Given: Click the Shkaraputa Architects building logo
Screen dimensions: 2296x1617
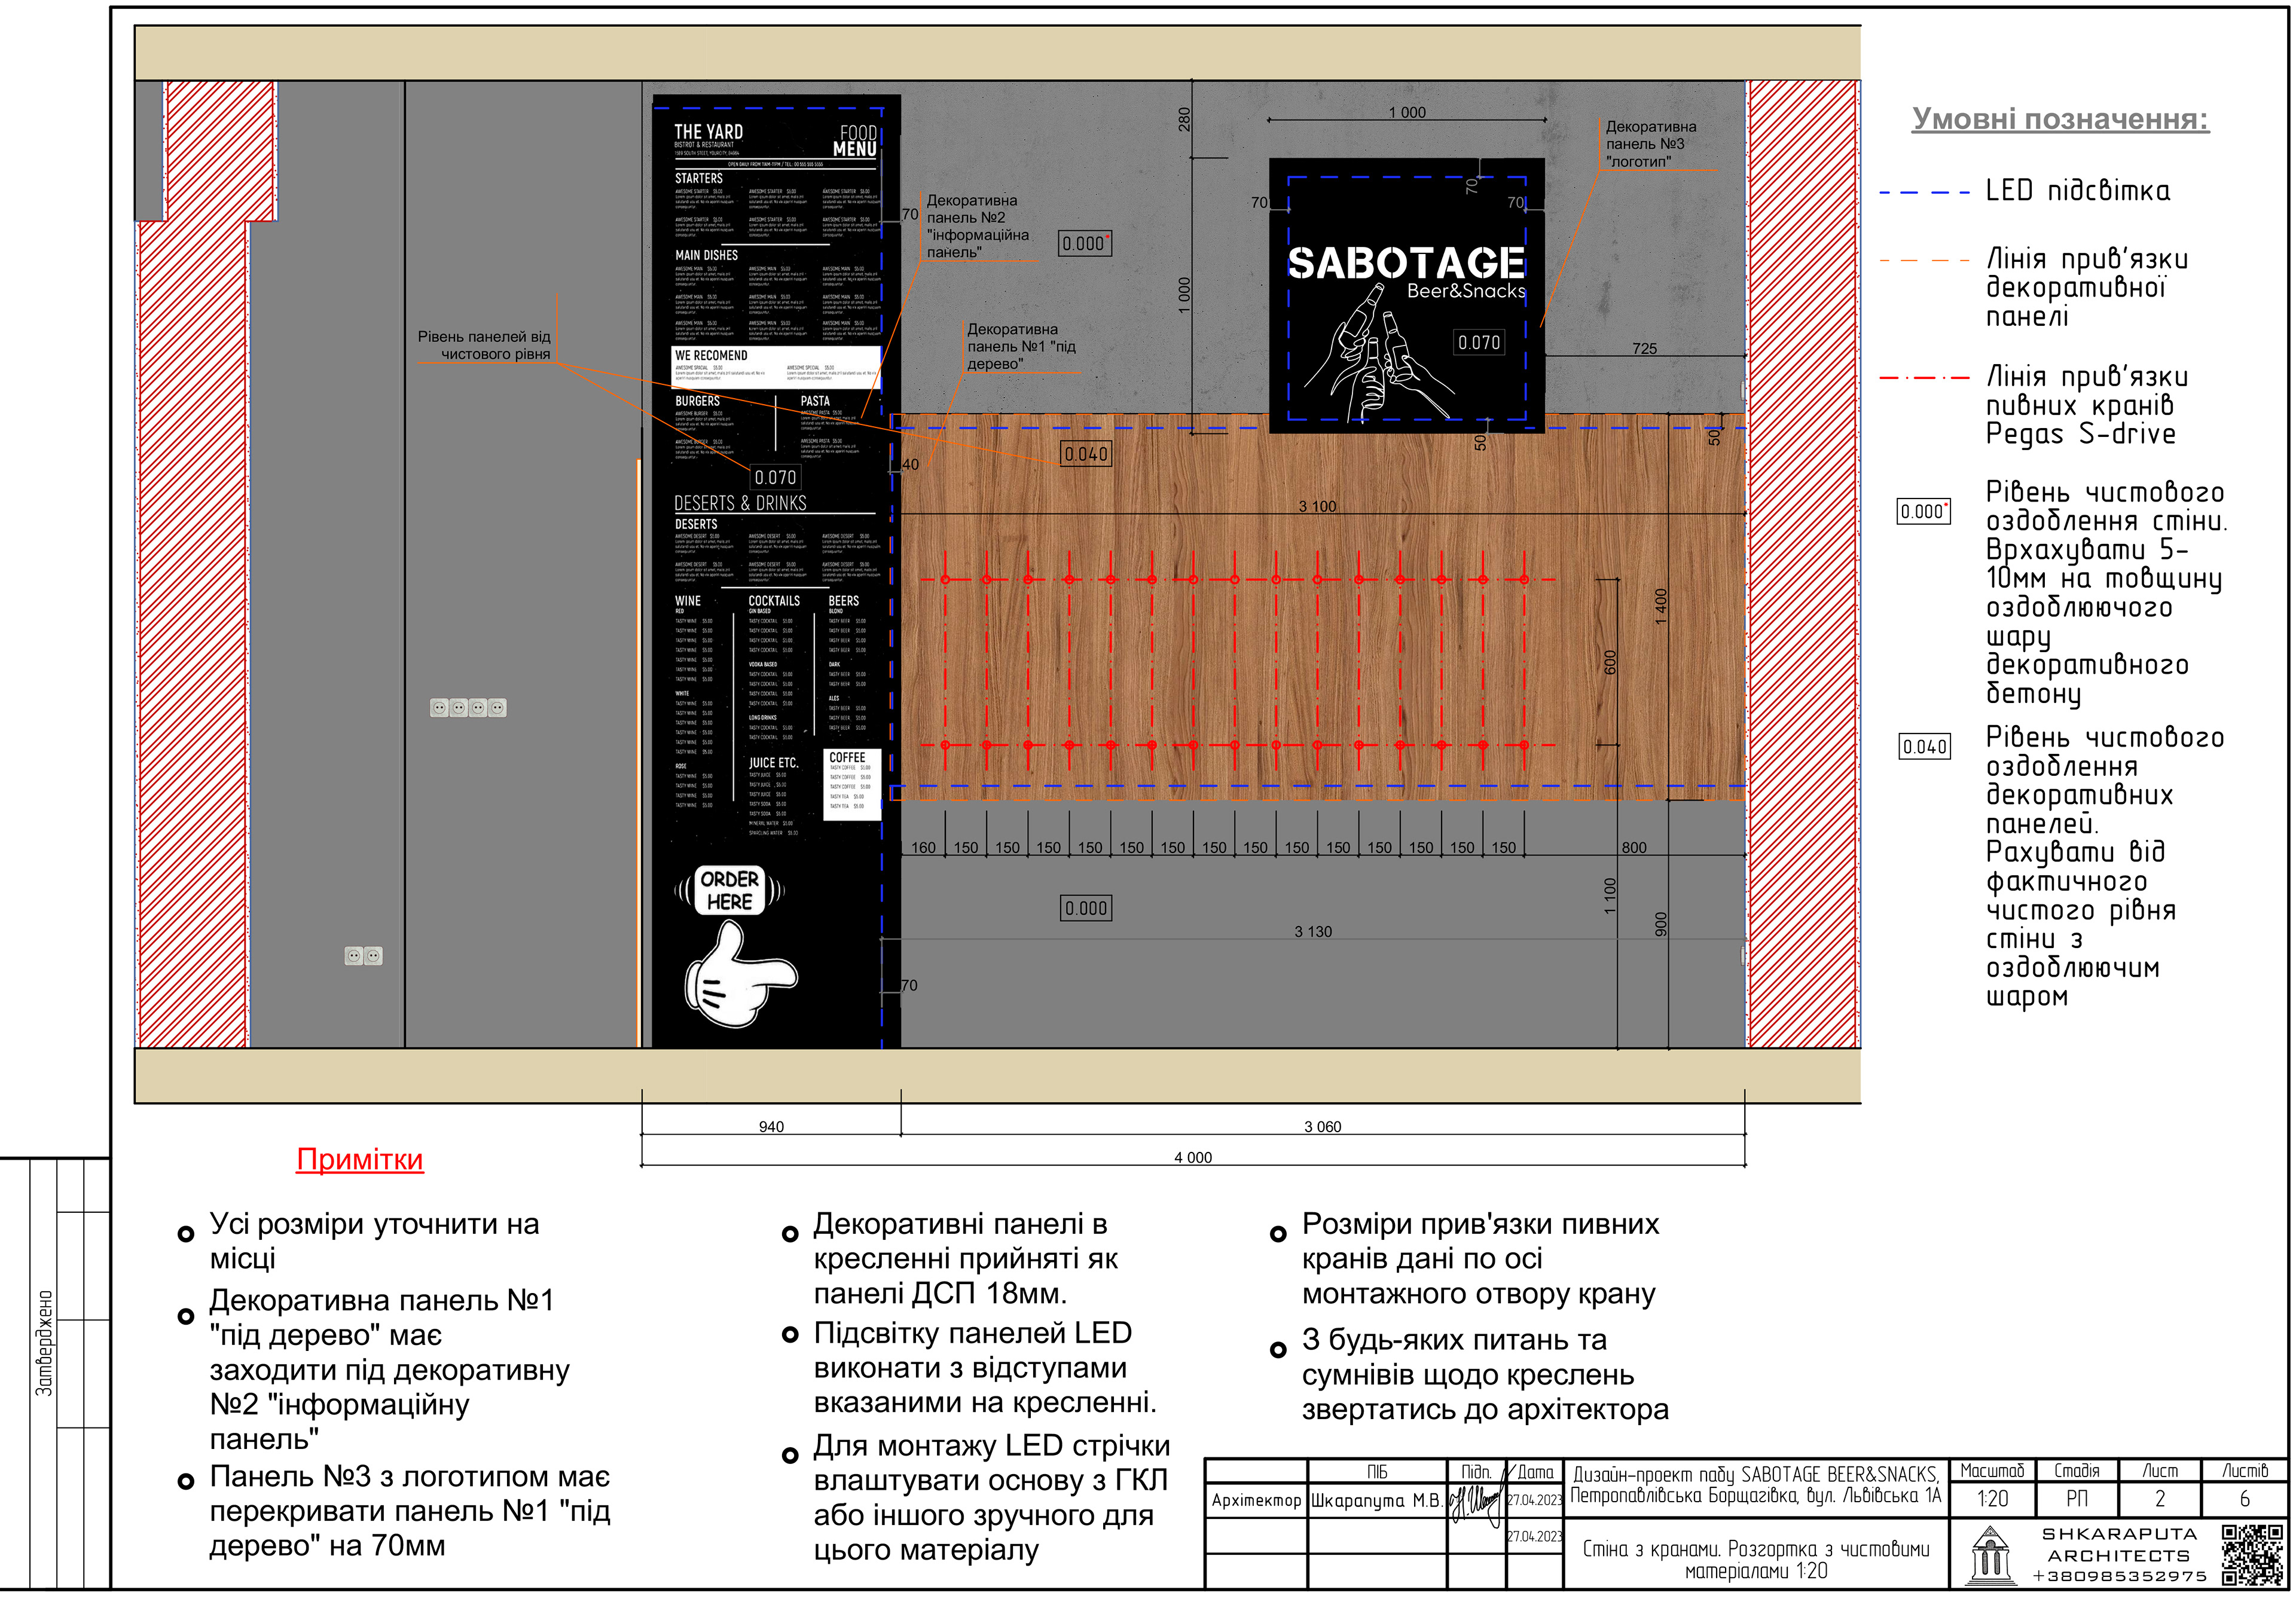Looking at the screenshot, I should pyautogui.click(x=1990, y=1555).
